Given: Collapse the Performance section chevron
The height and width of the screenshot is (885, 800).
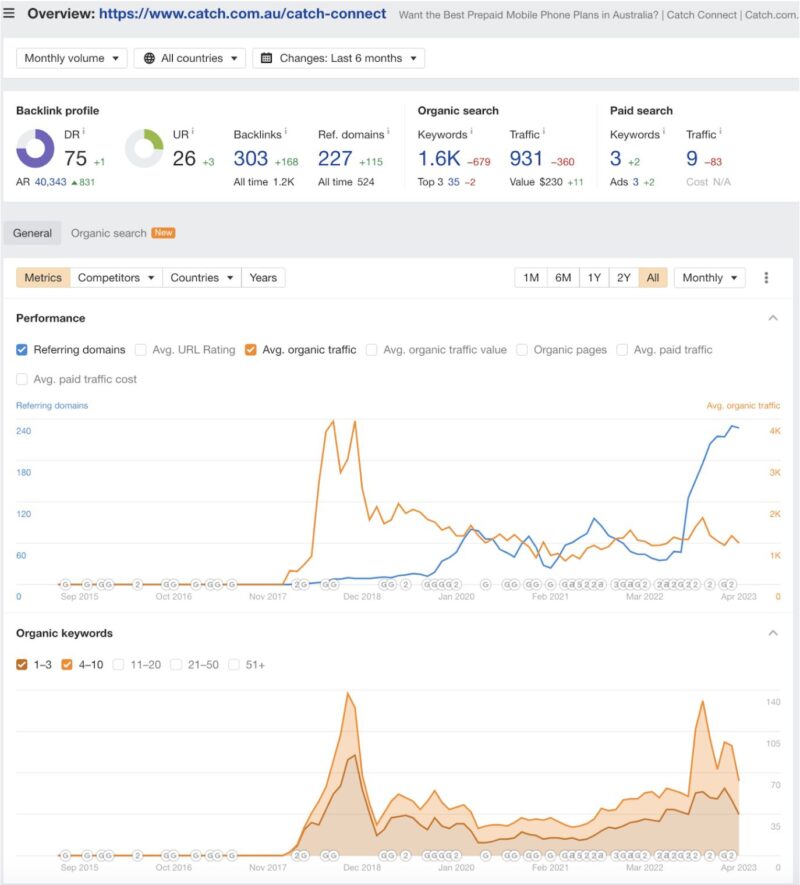Looking at the screenshot, I should click(x=773, y=317).
